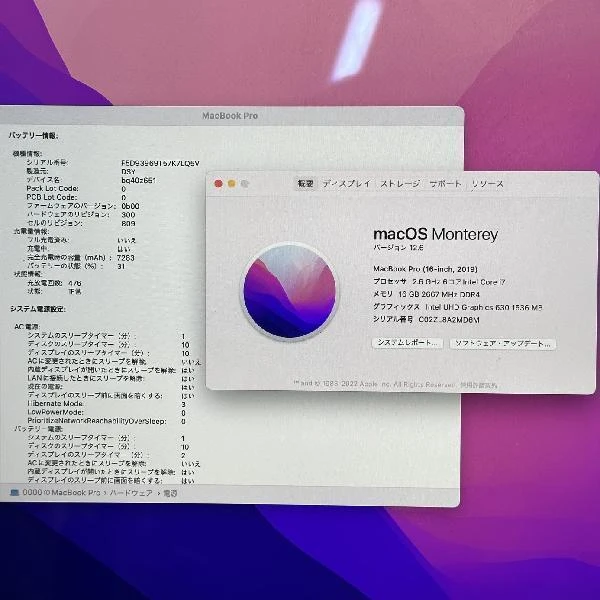Viewport: 600px width, 600px height.
Task: Click the ソフトウェア・アップデート... button
Action: pos(503,343)
